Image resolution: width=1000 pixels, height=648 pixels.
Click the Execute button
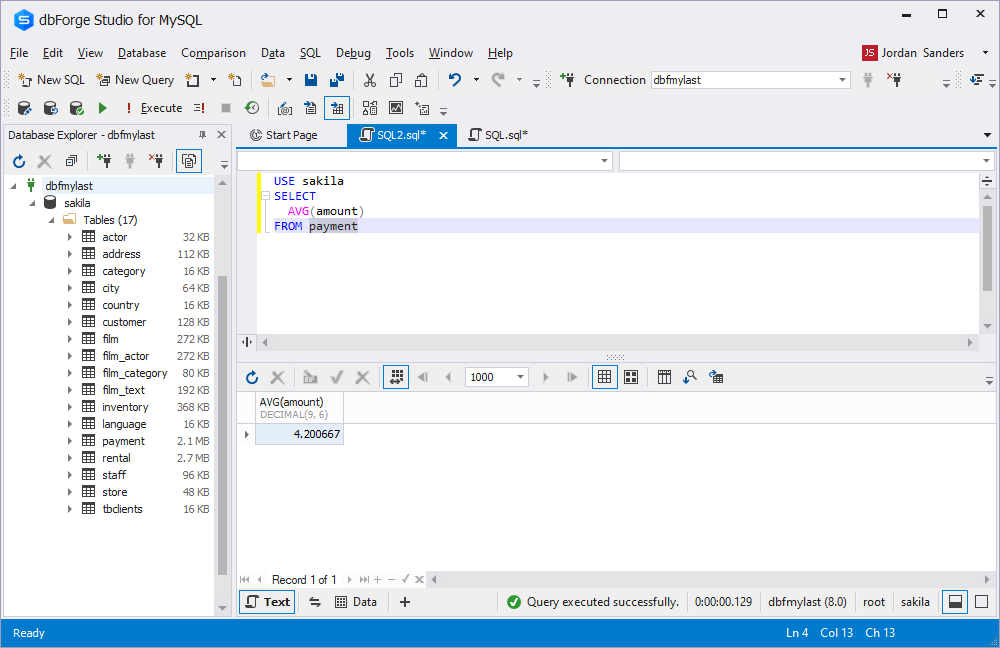(154, 108)
